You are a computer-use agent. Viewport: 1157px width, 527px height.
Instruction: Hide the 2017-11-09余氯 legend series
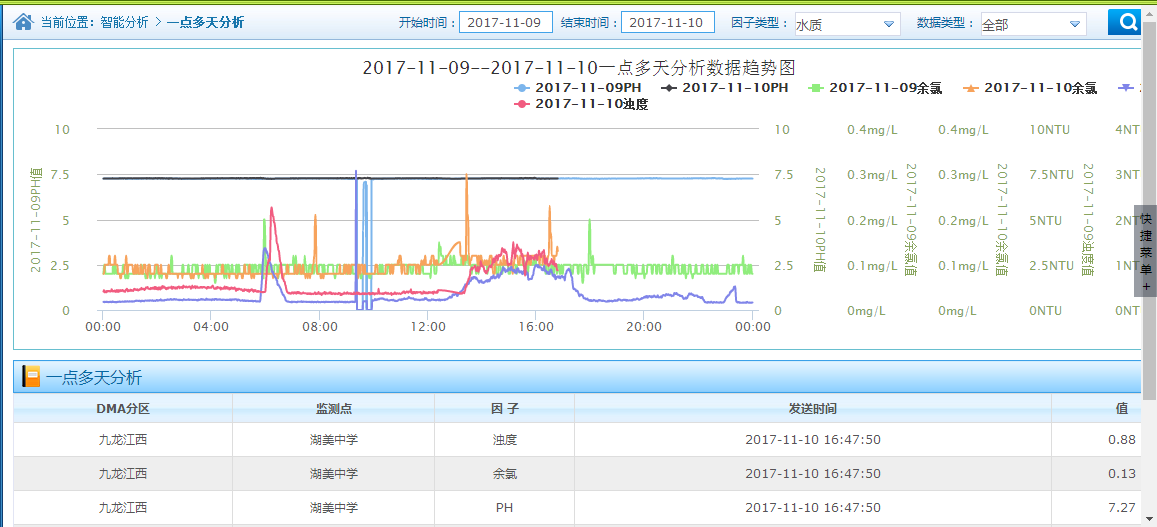[875, 88]
